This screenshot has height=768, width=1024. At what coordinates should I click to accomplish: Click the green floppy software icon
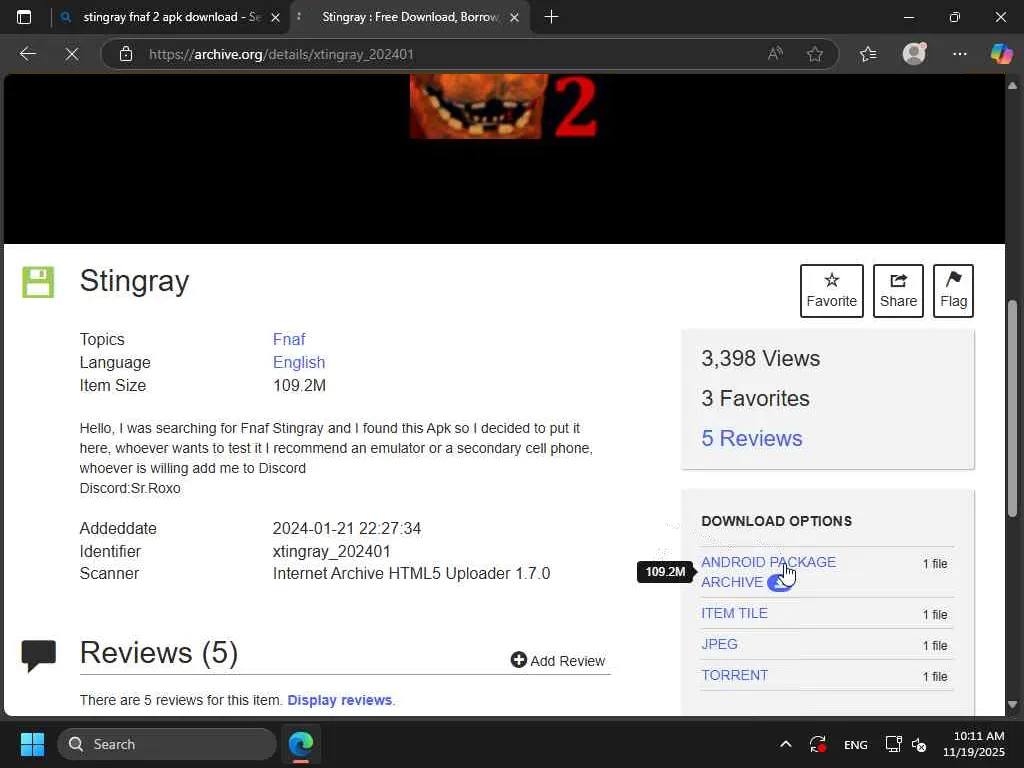pyautogui.click(x=38, y=282)
